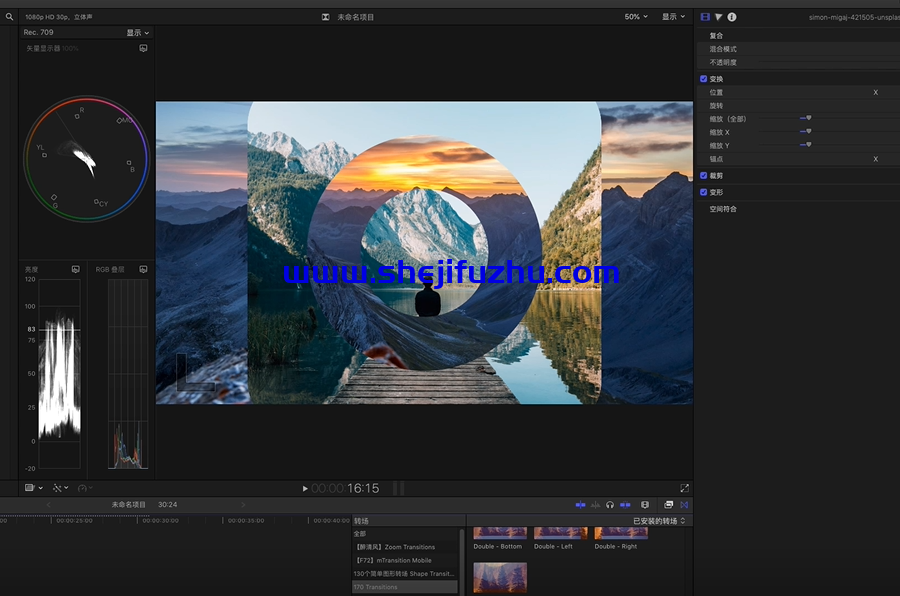Open the Info inspector icon
900x596 pixels.
click(x=732, y=17)
